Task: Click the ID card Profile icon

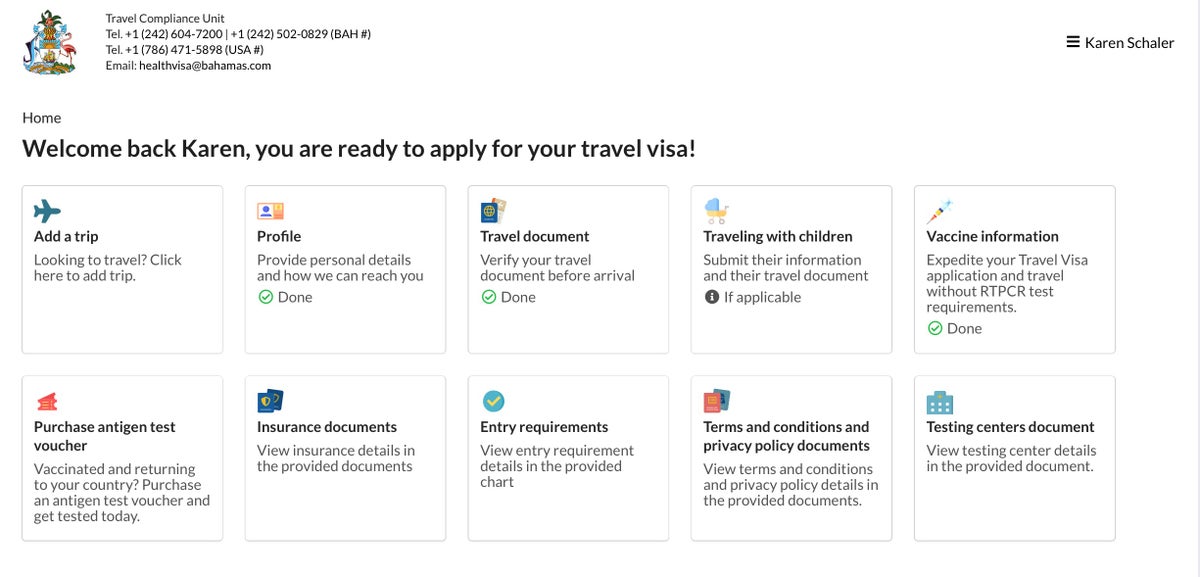Action: [x=270, y=211]
